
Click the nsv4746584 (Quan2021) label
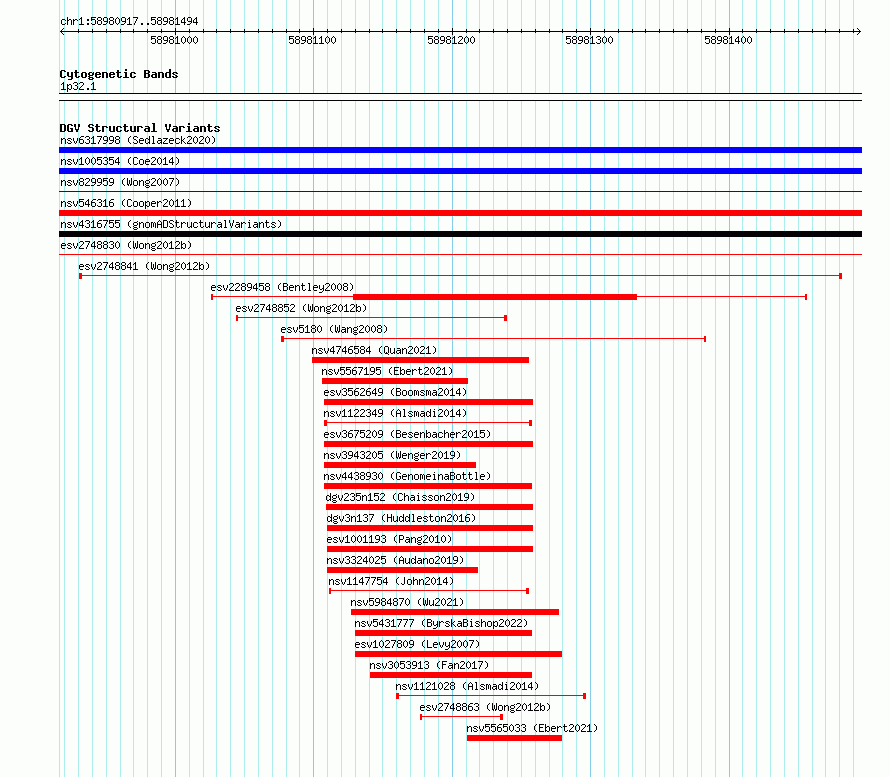(x=374, y=350)
